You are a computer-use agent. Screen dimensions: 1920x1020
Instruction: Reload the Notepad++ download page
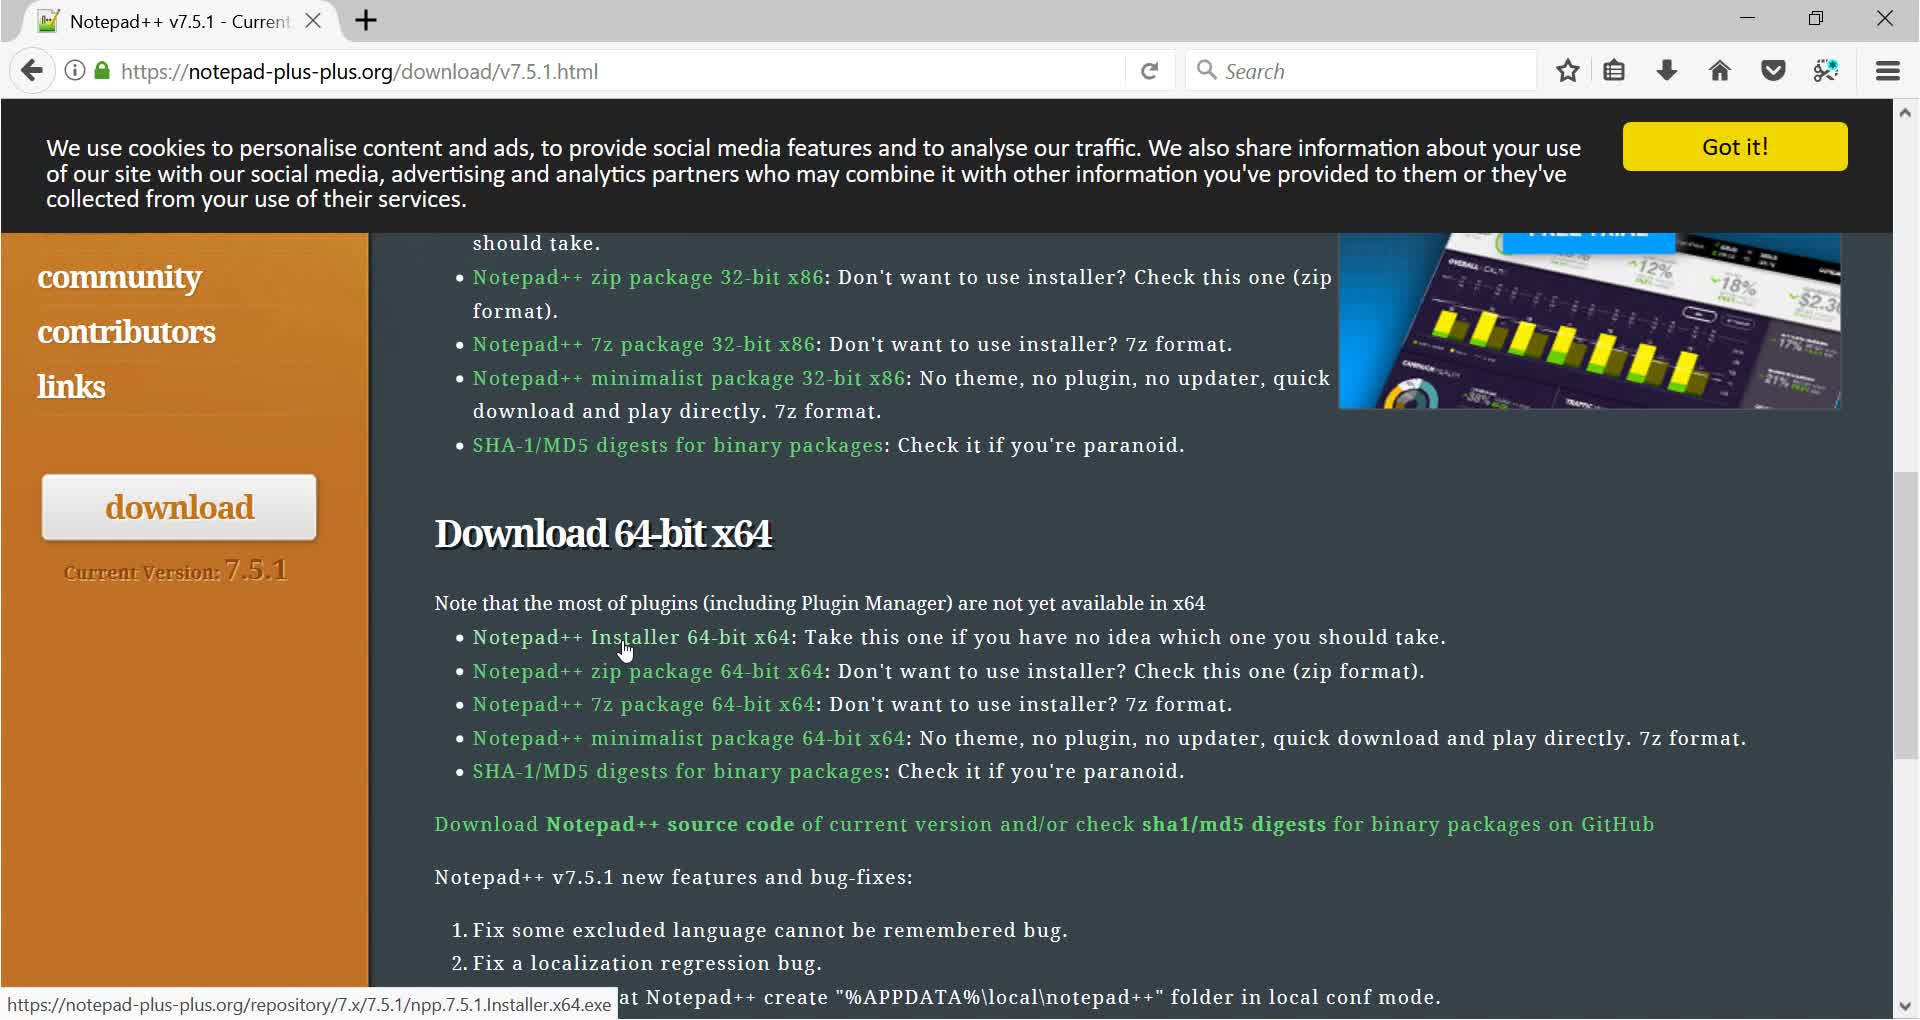(x=1150, y=70)
